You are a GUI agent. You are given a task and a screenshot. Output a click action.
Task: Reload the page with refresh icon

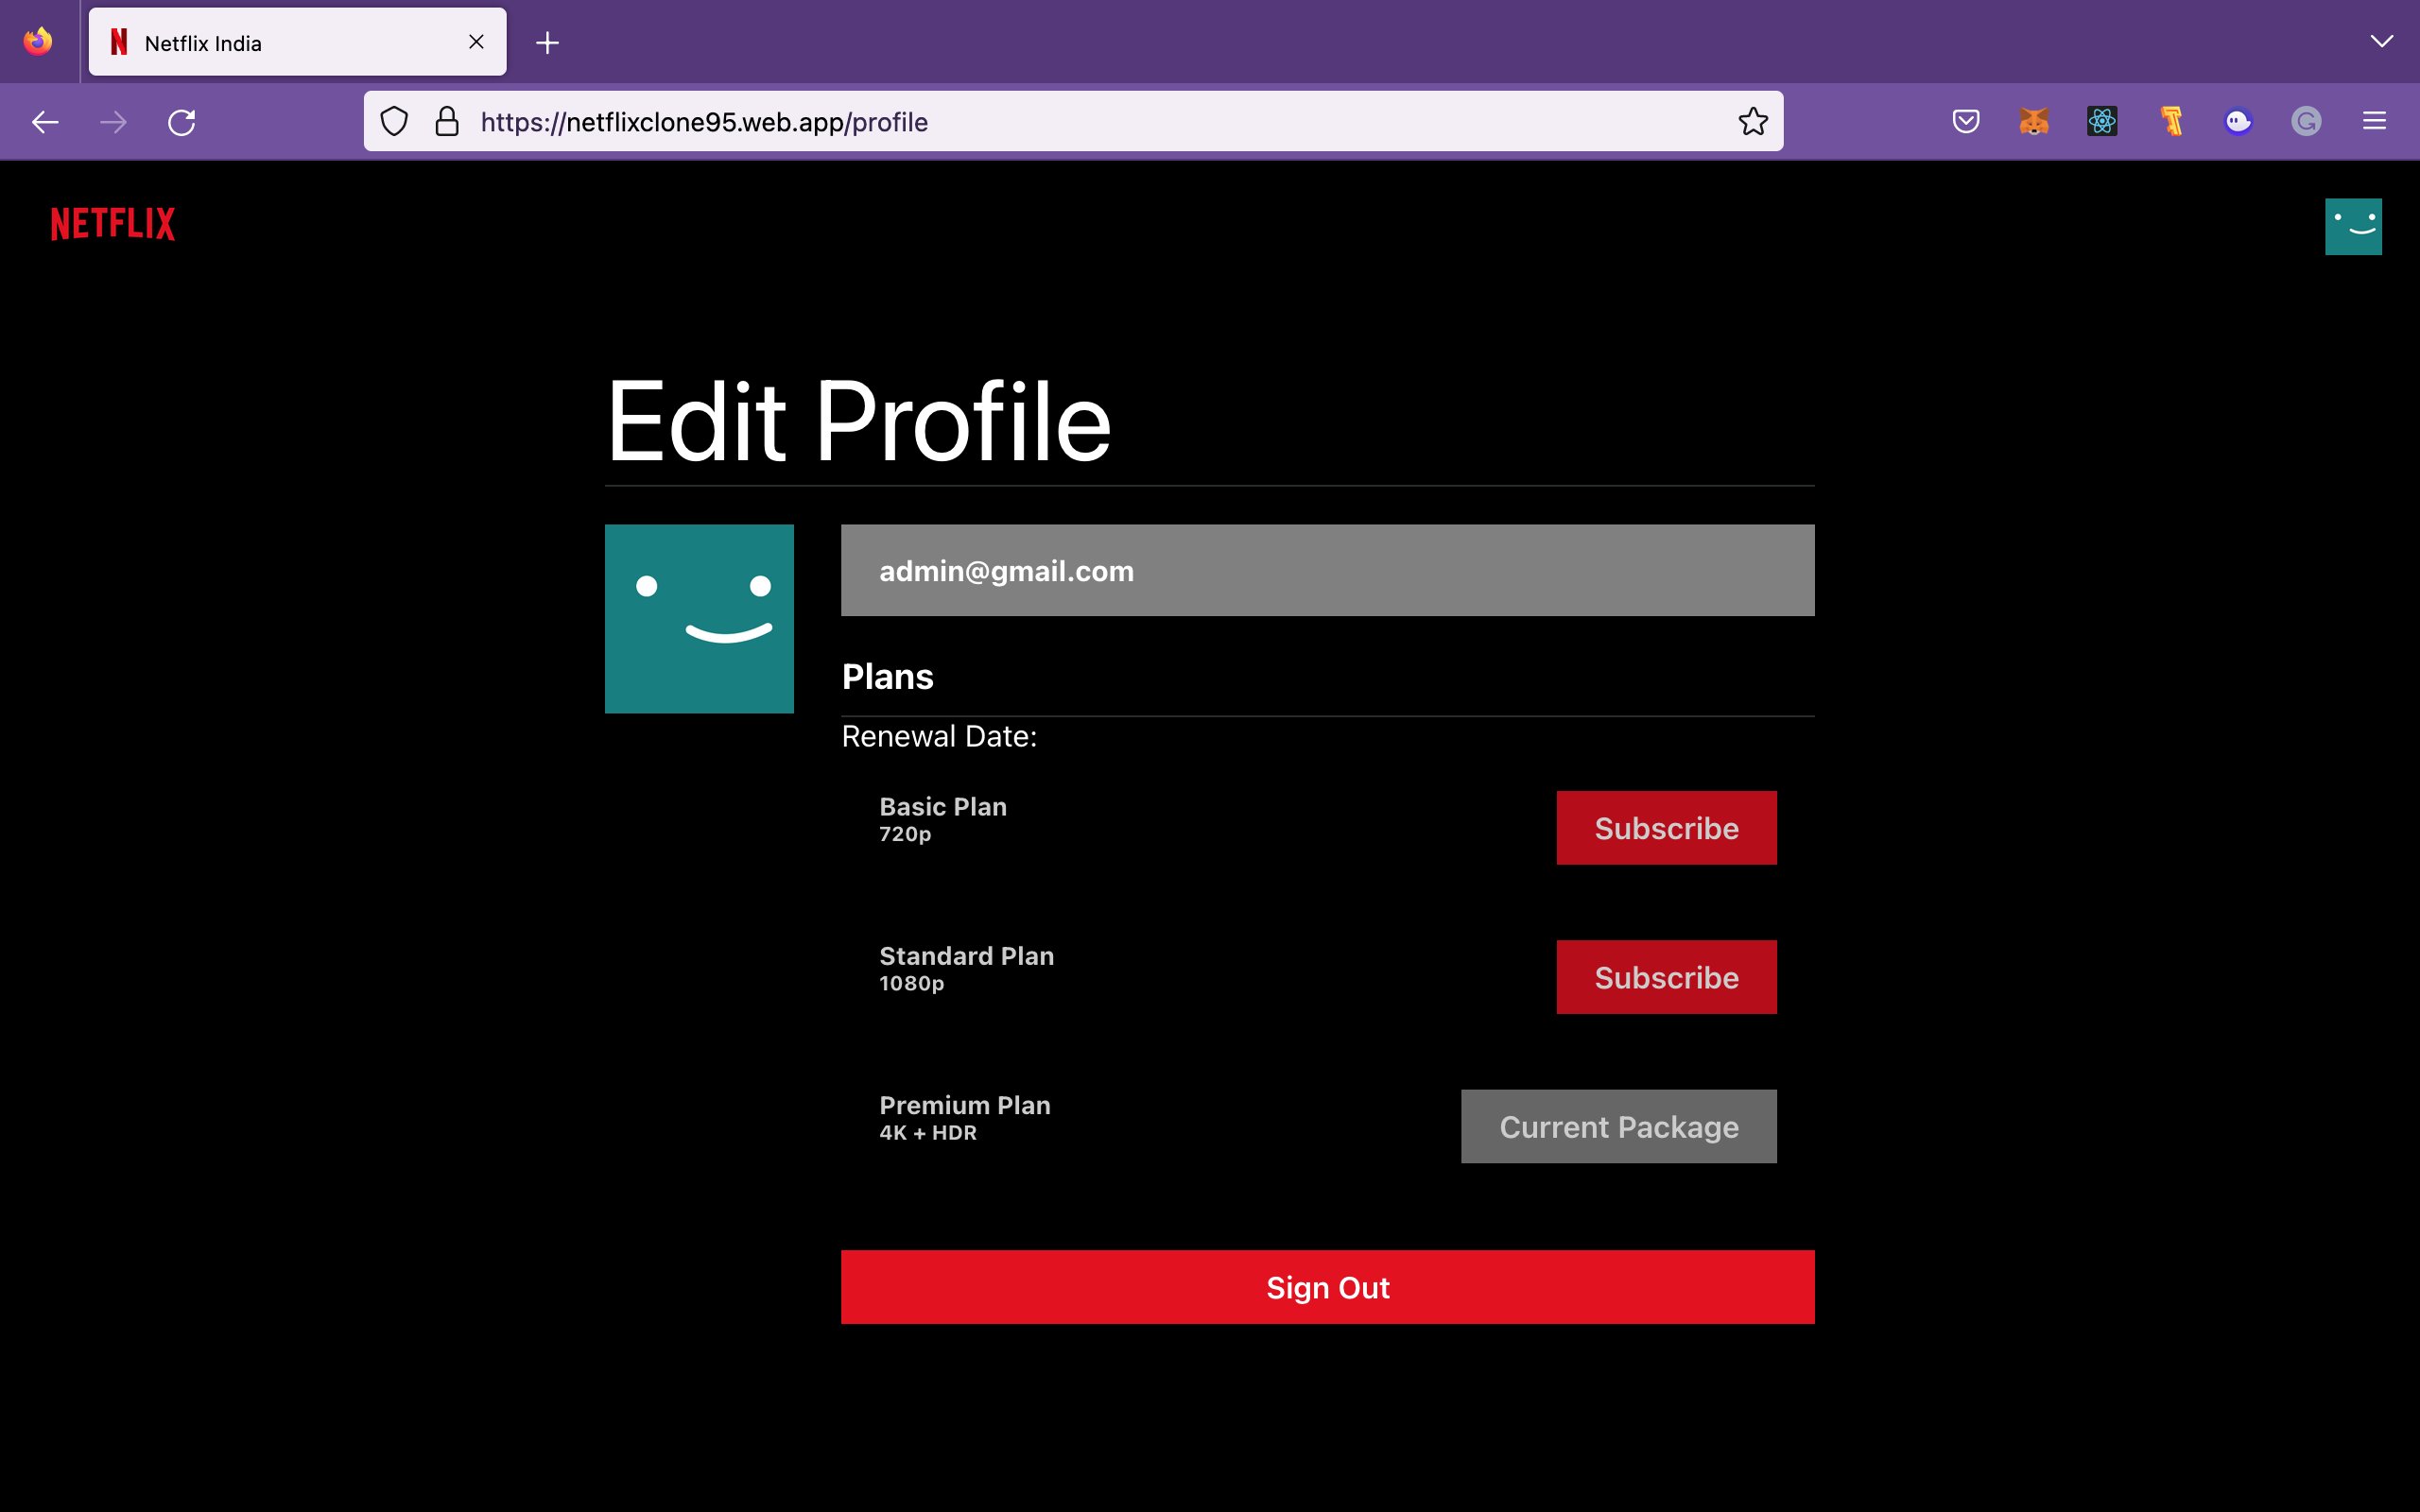click(x=182, y=122)
